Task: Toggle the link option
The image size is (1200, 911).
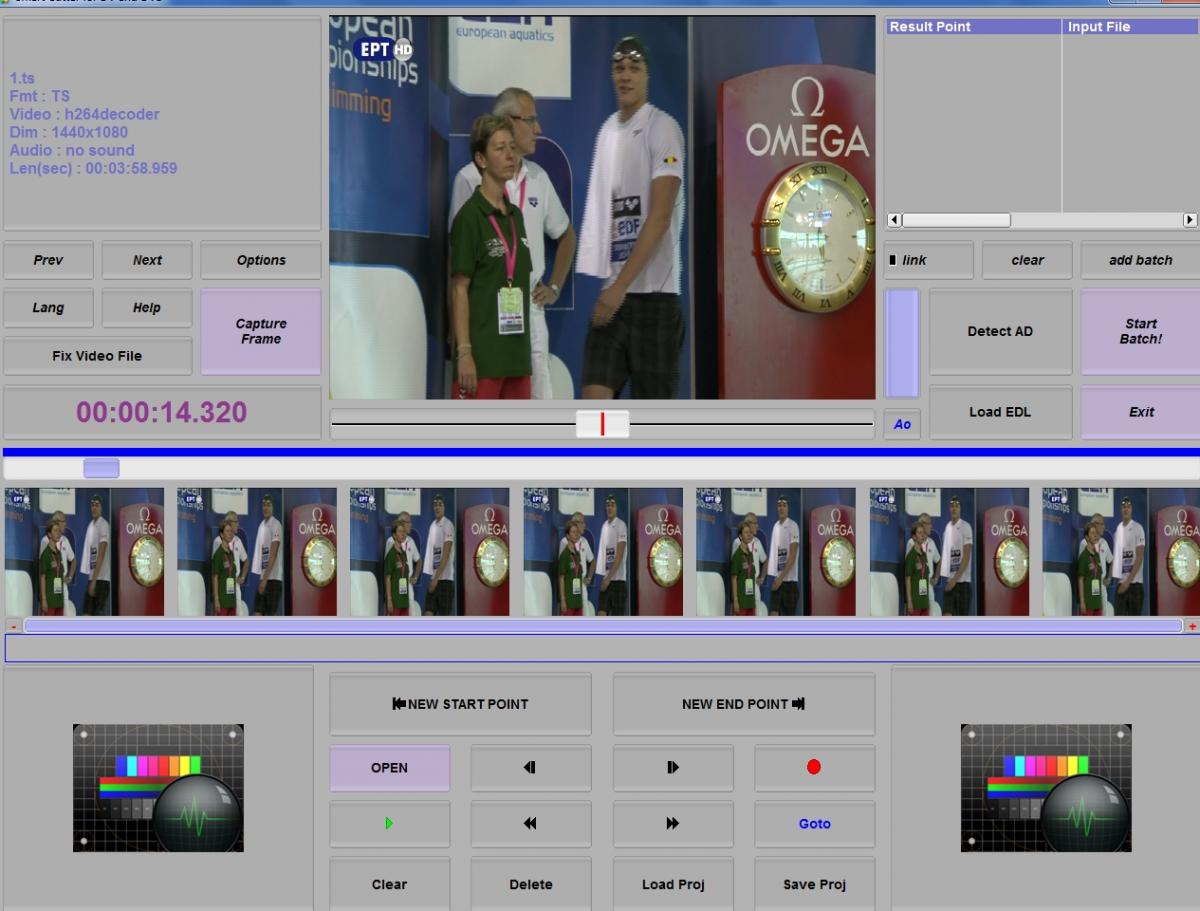Action: pos(928,260)
